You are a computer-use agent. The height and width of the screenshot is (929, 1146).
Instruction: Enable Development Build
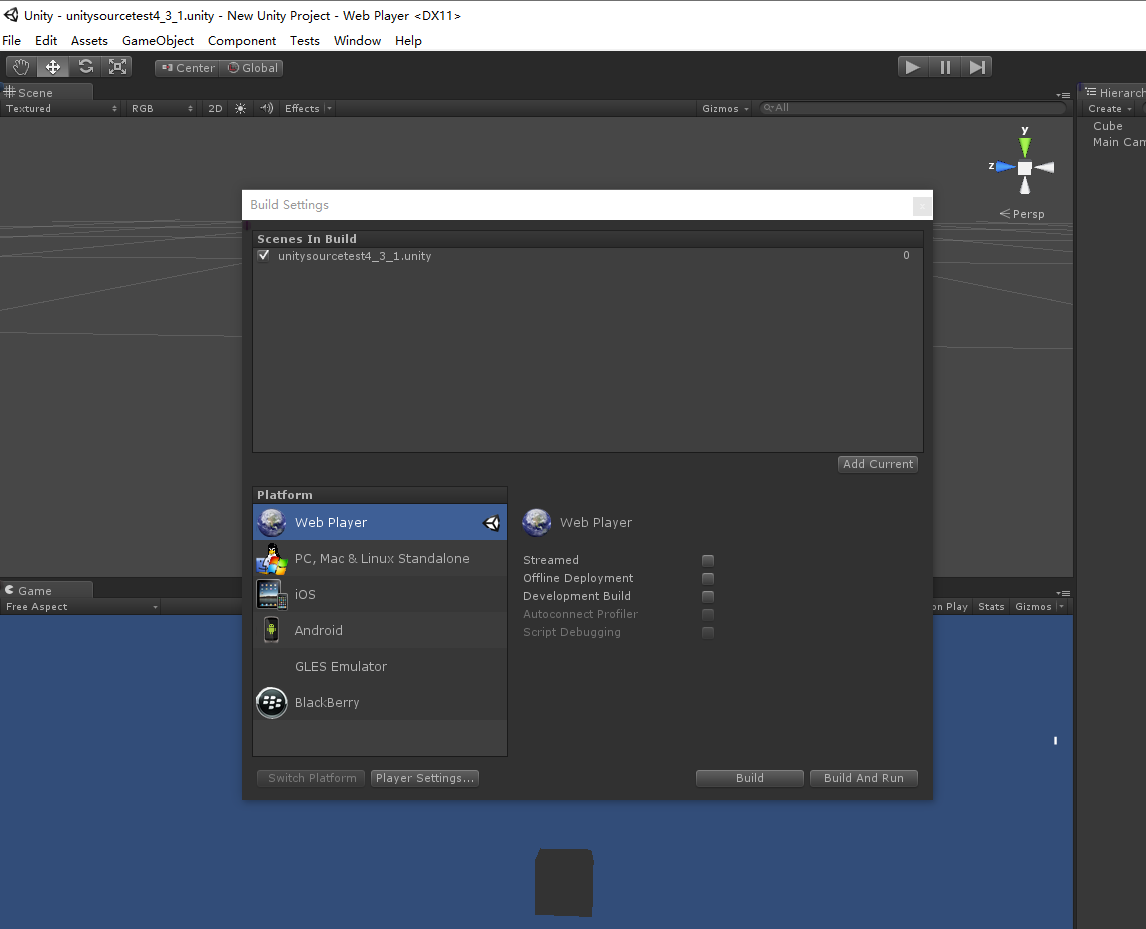point(708,596)
